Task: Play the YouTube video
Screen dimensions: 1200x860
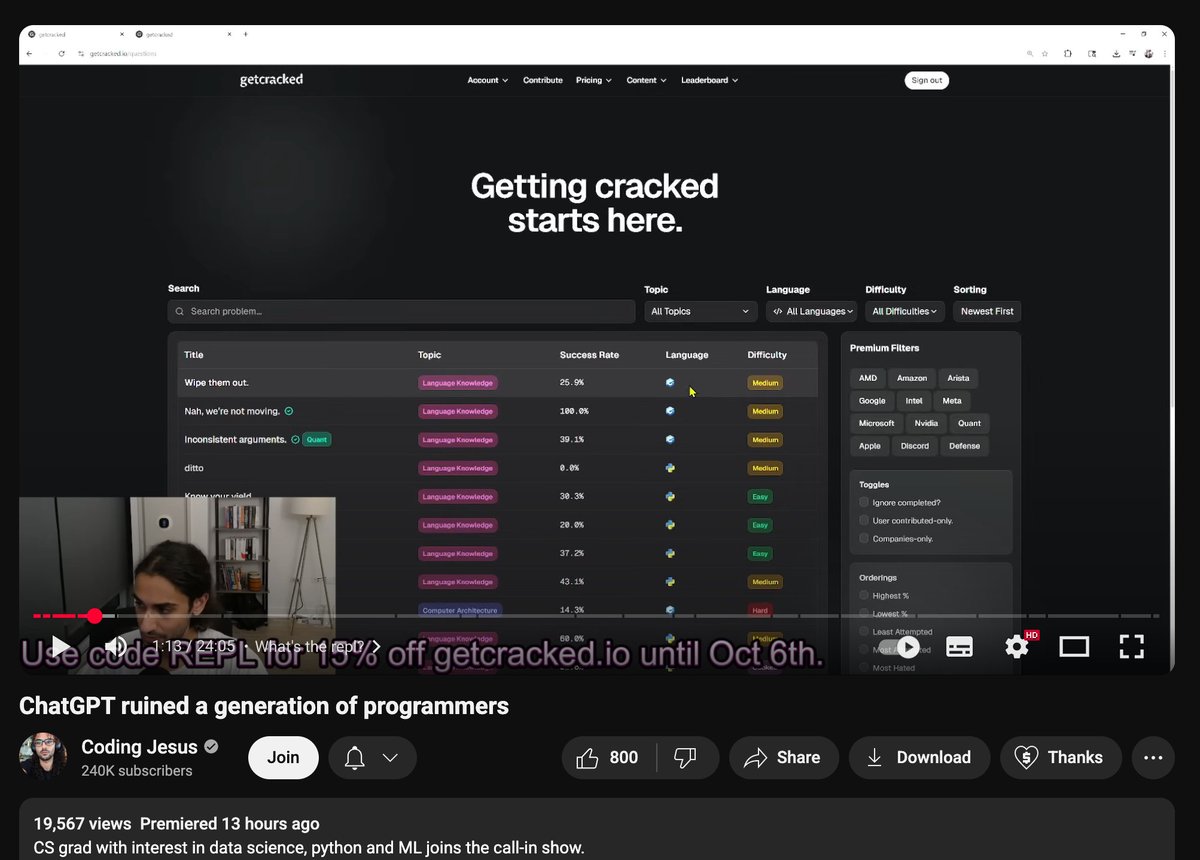Action: coord(61,646)
